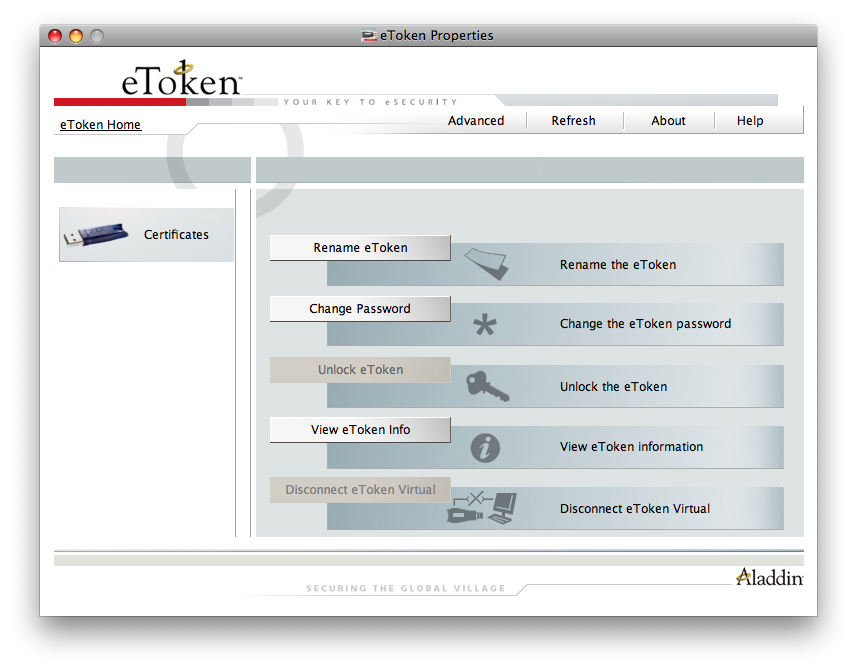This screenshot has height=671, width=857.
Task: Click the 'View eToken information' description text
Action: [x=631, y=447]
